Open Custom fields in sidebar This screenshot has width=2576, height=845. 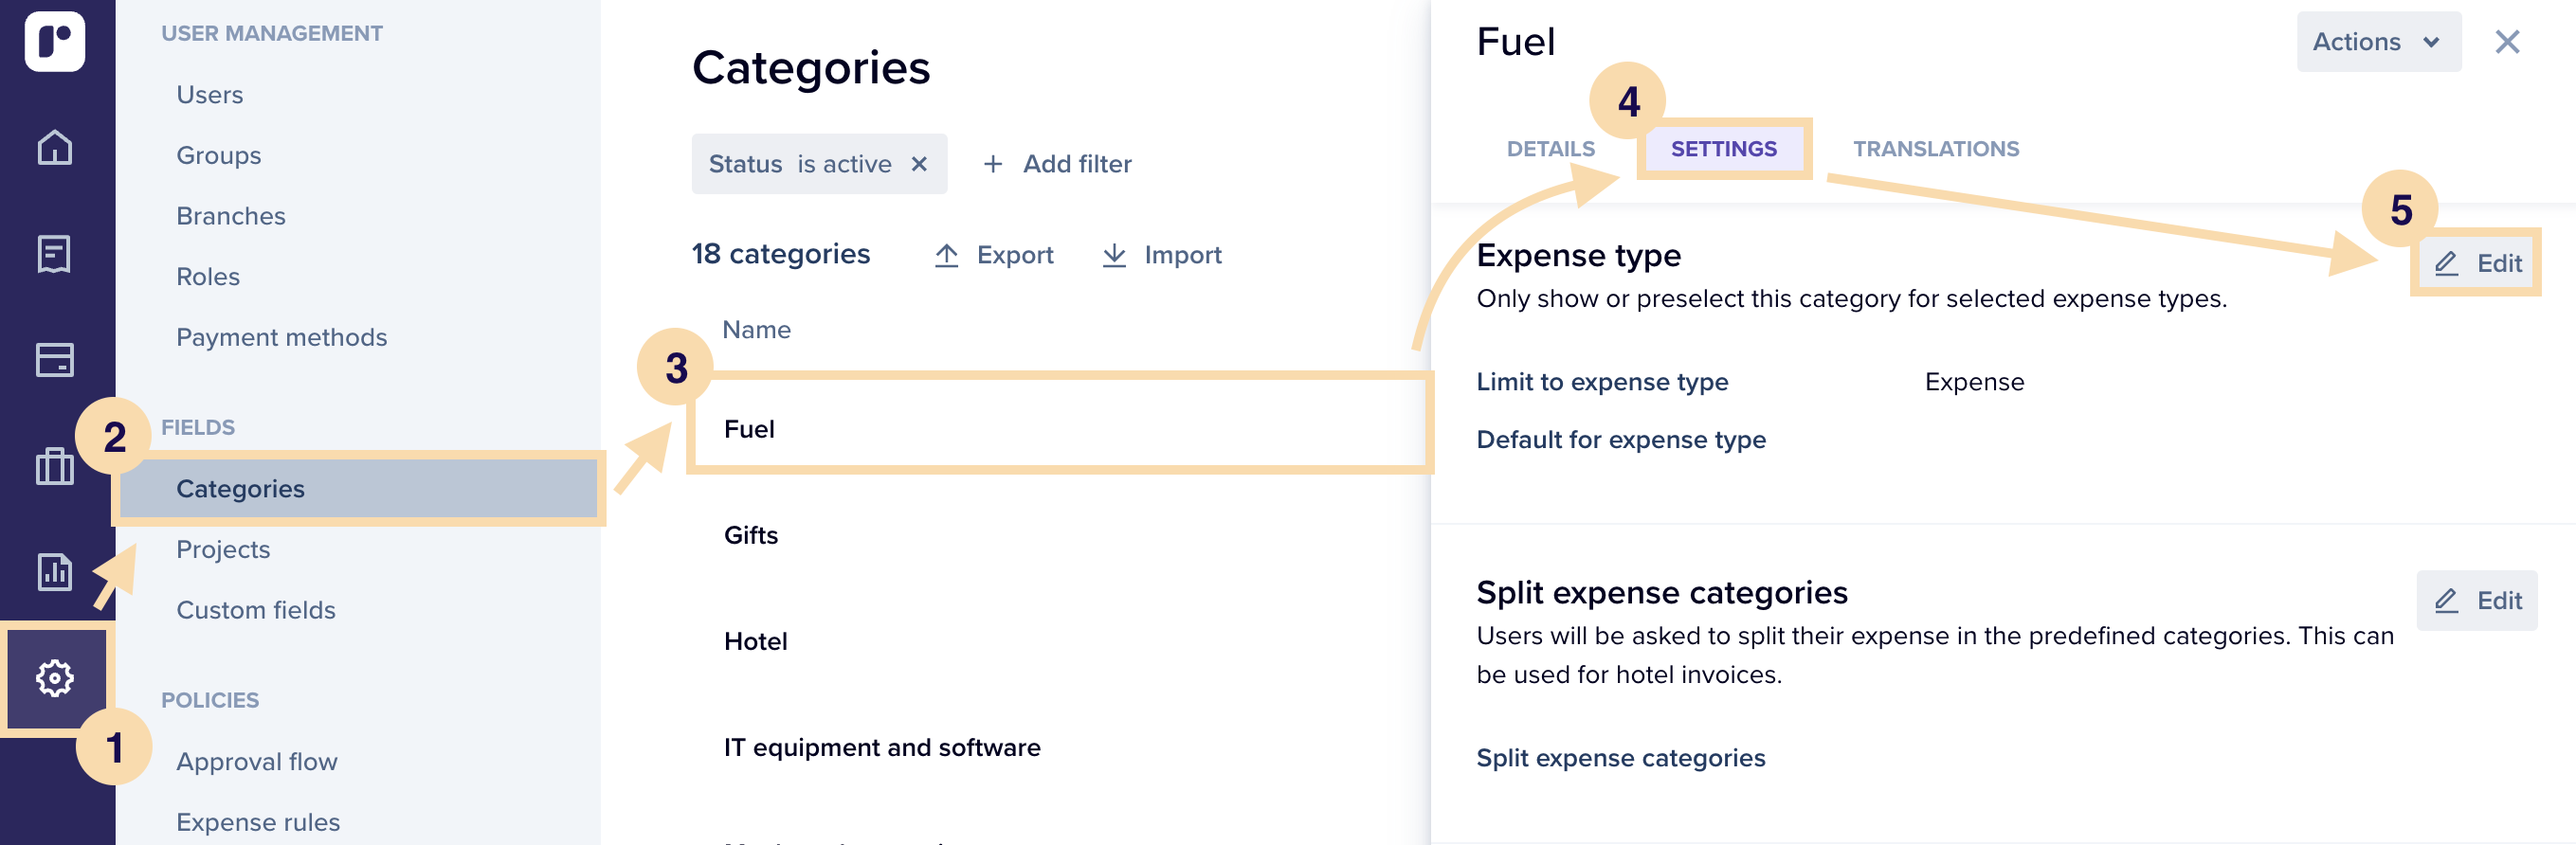(x=256, y=610)
